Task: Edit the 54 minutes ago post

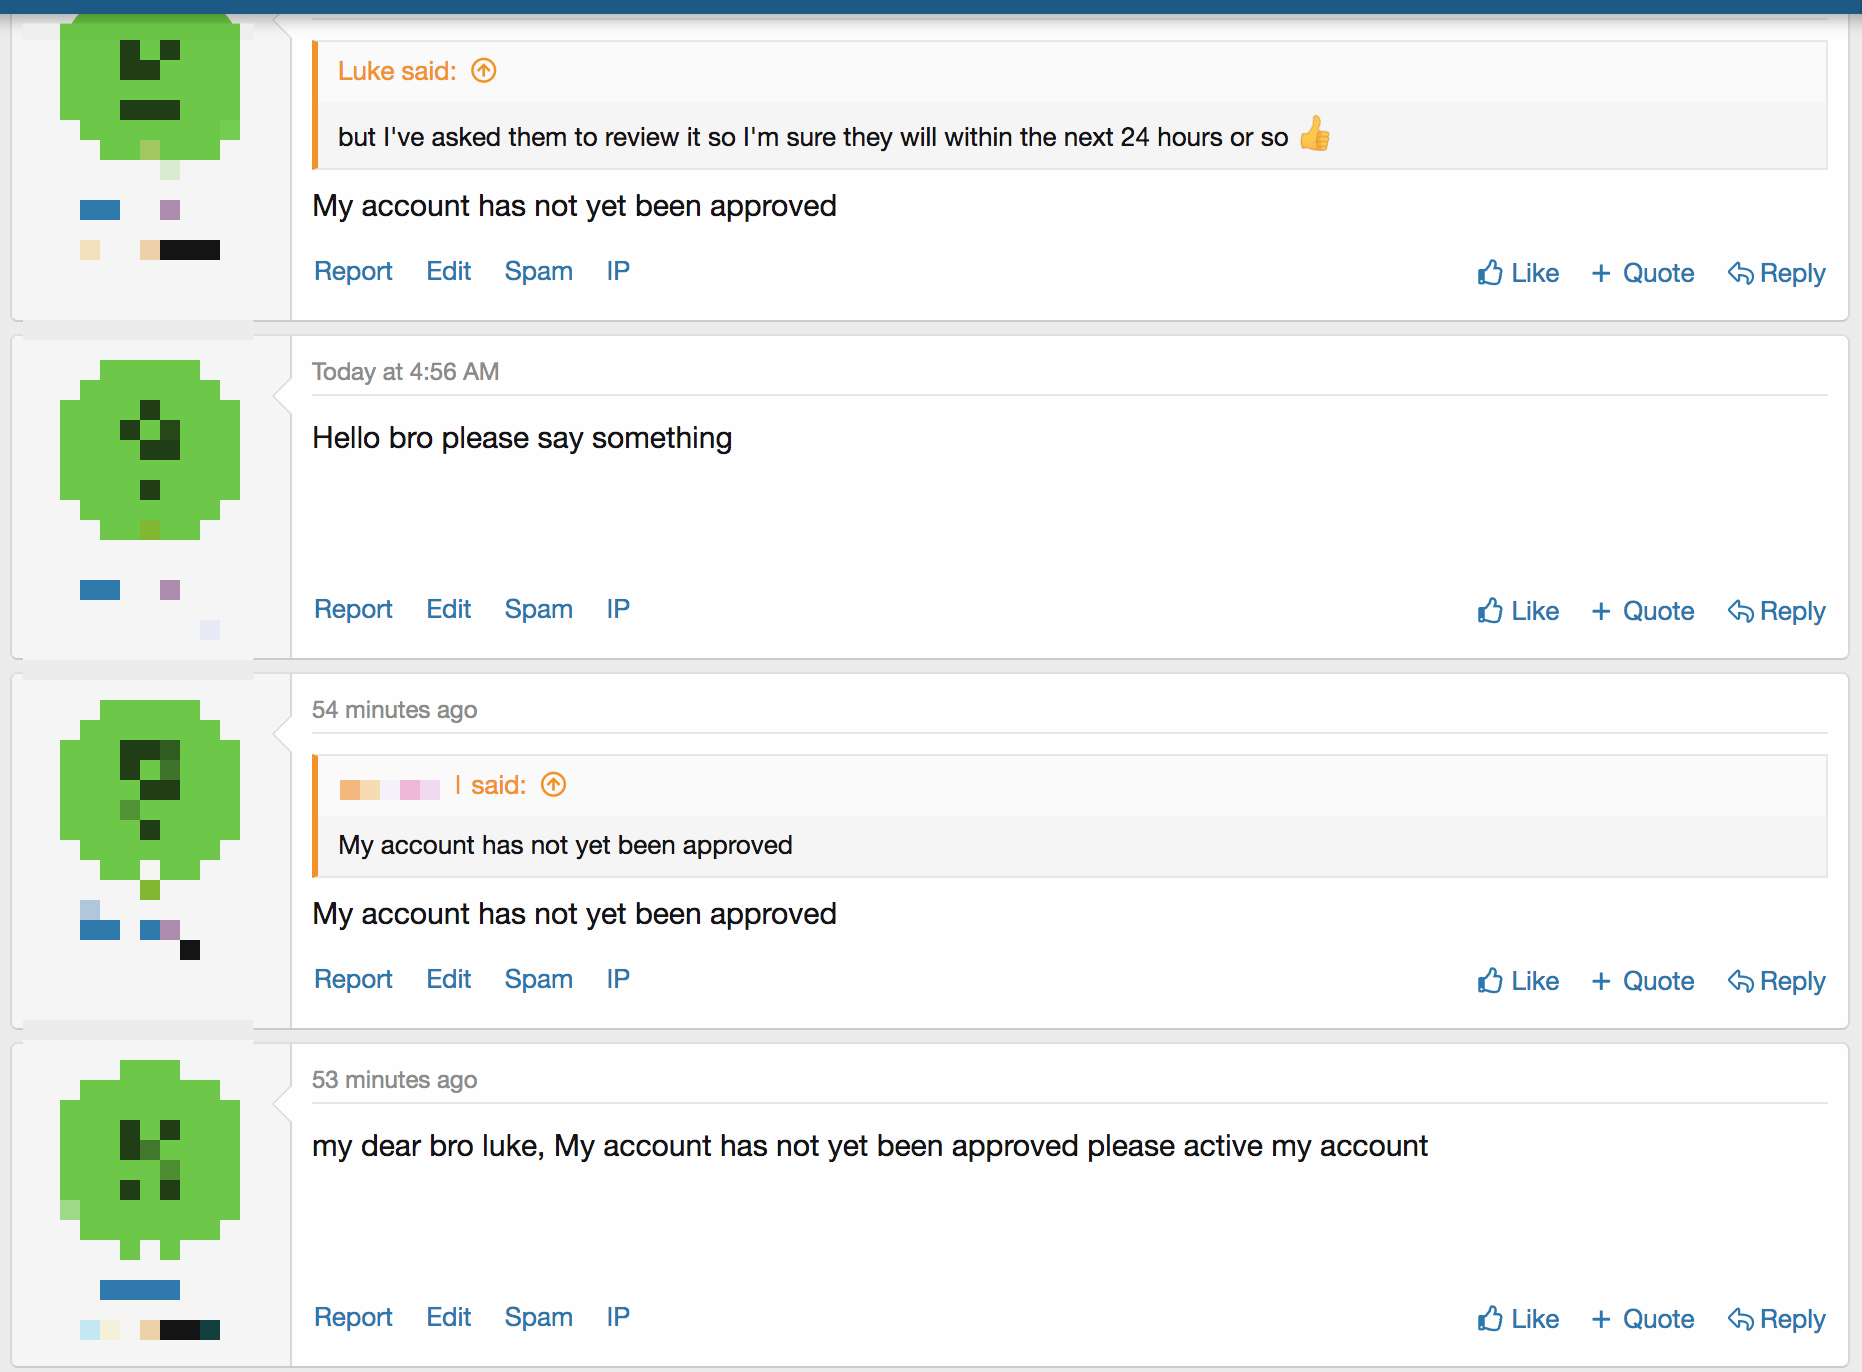Action: [x=448, y=979]
